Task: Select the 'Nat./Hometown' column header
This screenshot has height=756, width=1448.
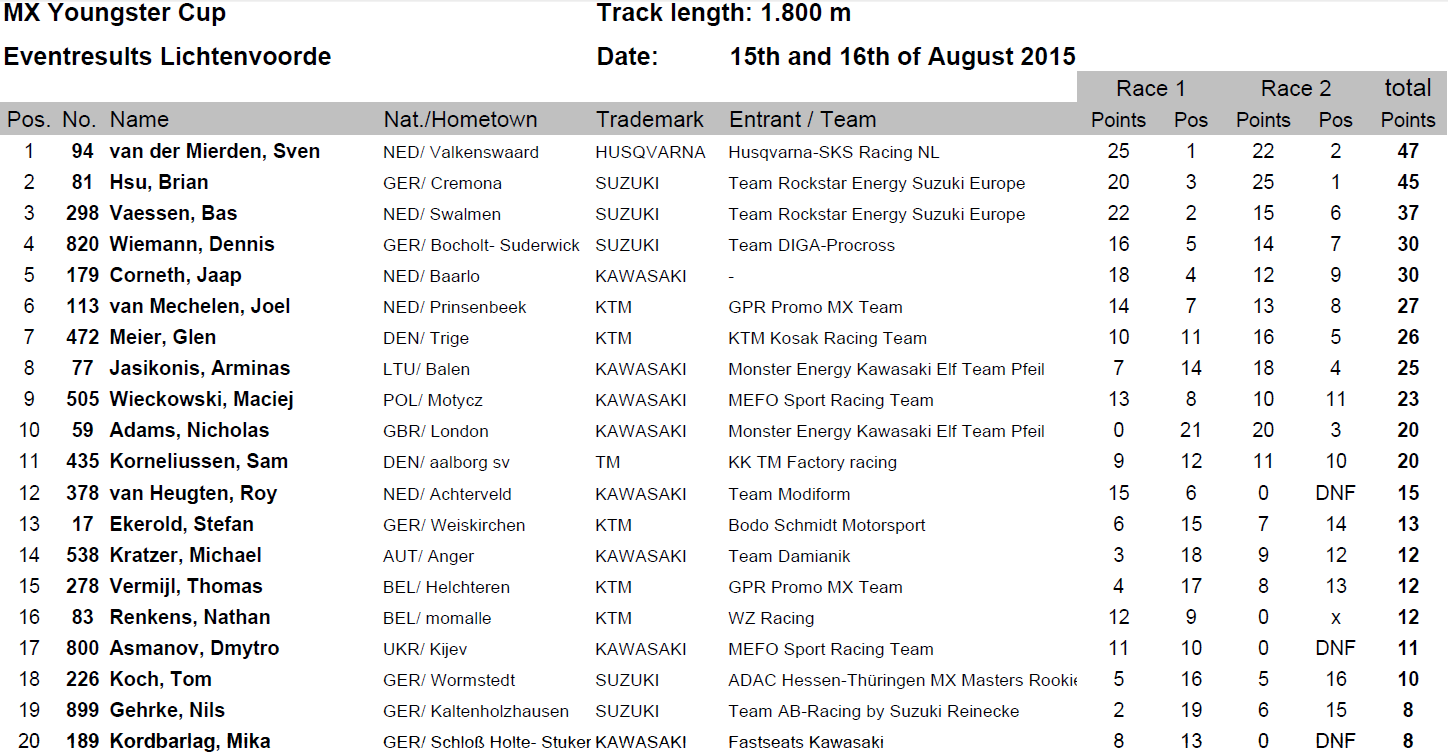Action: click(x=460, y=120)
